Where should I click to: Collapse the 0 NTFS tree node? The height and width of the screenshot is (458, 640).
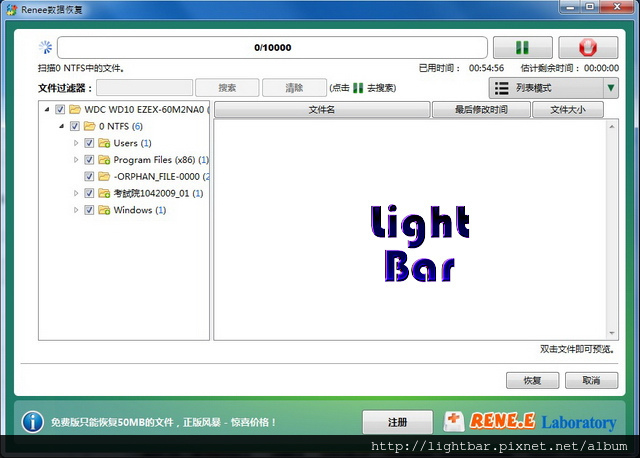coord(62,126)
